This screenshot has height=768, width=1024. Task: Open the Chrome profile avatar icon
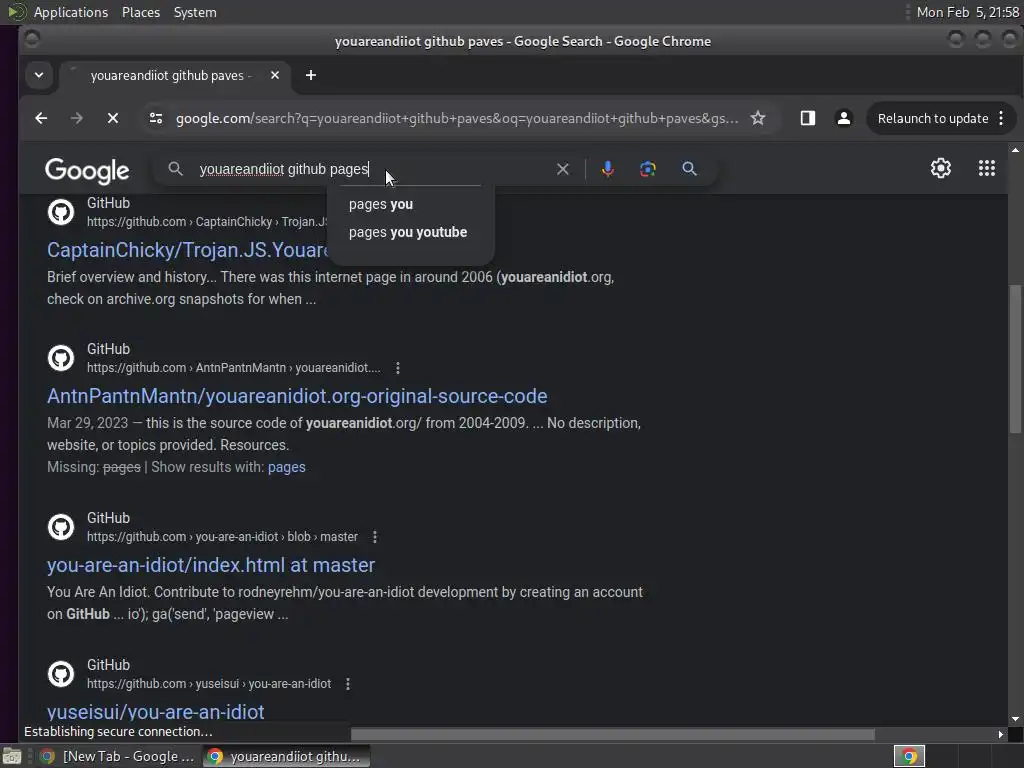844,118
